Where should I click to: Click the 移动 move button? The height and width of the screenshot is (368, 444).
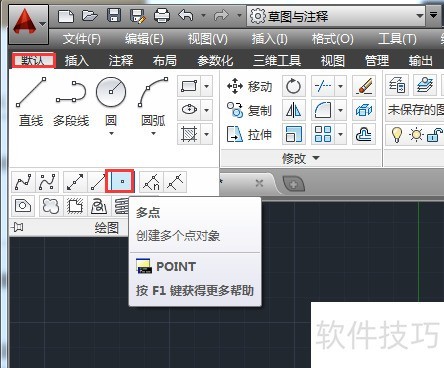point(249,86)
